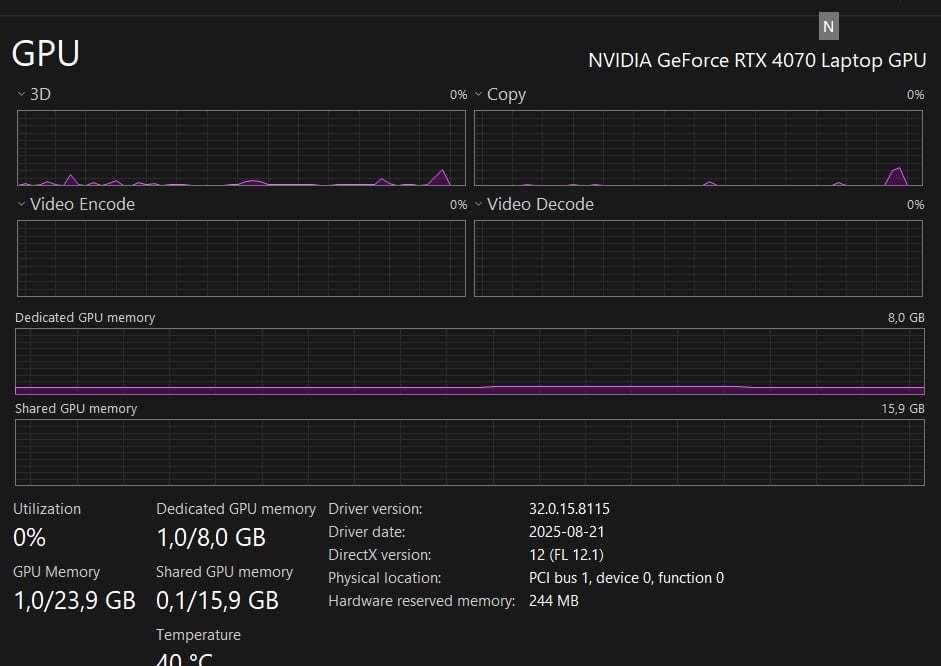
Task: Click the GPU heading text
Action: click(x=46, y=53)
